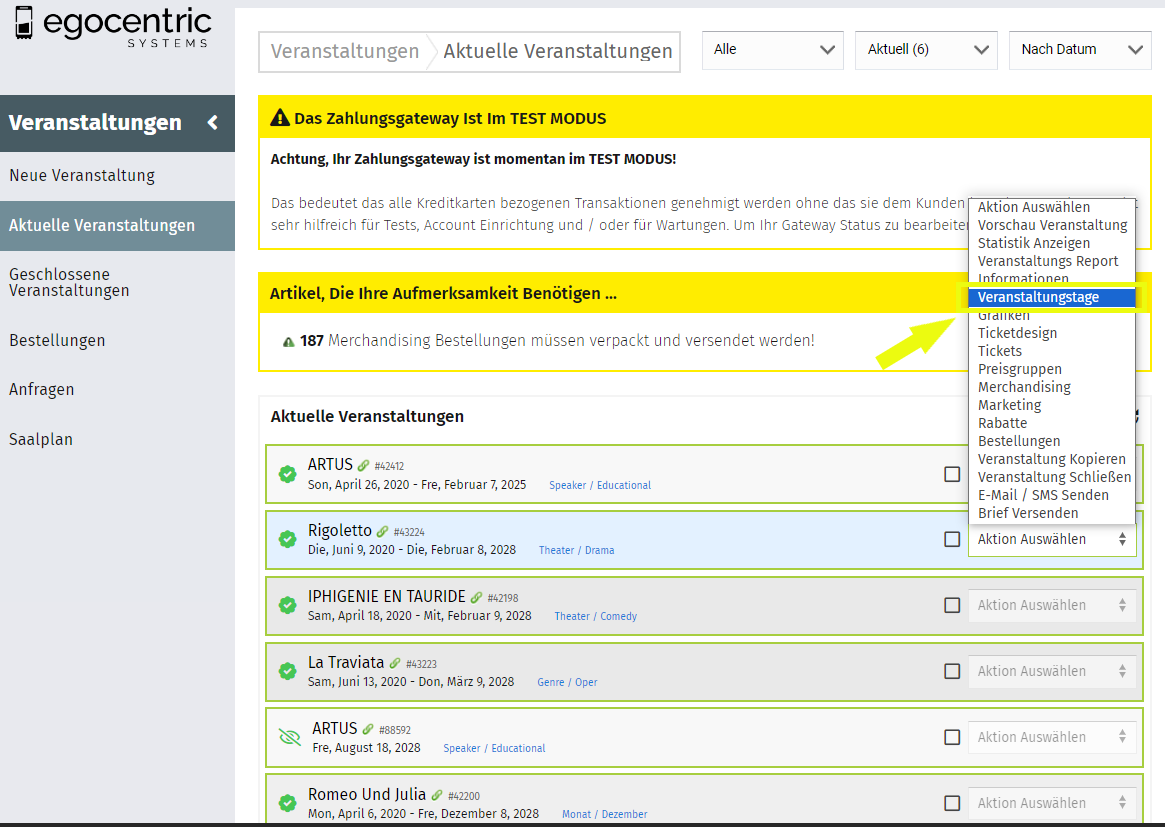Open Neue Veranstaltung in the sidebar
This screenshot has width=1165, height=827.
point(82,176)
